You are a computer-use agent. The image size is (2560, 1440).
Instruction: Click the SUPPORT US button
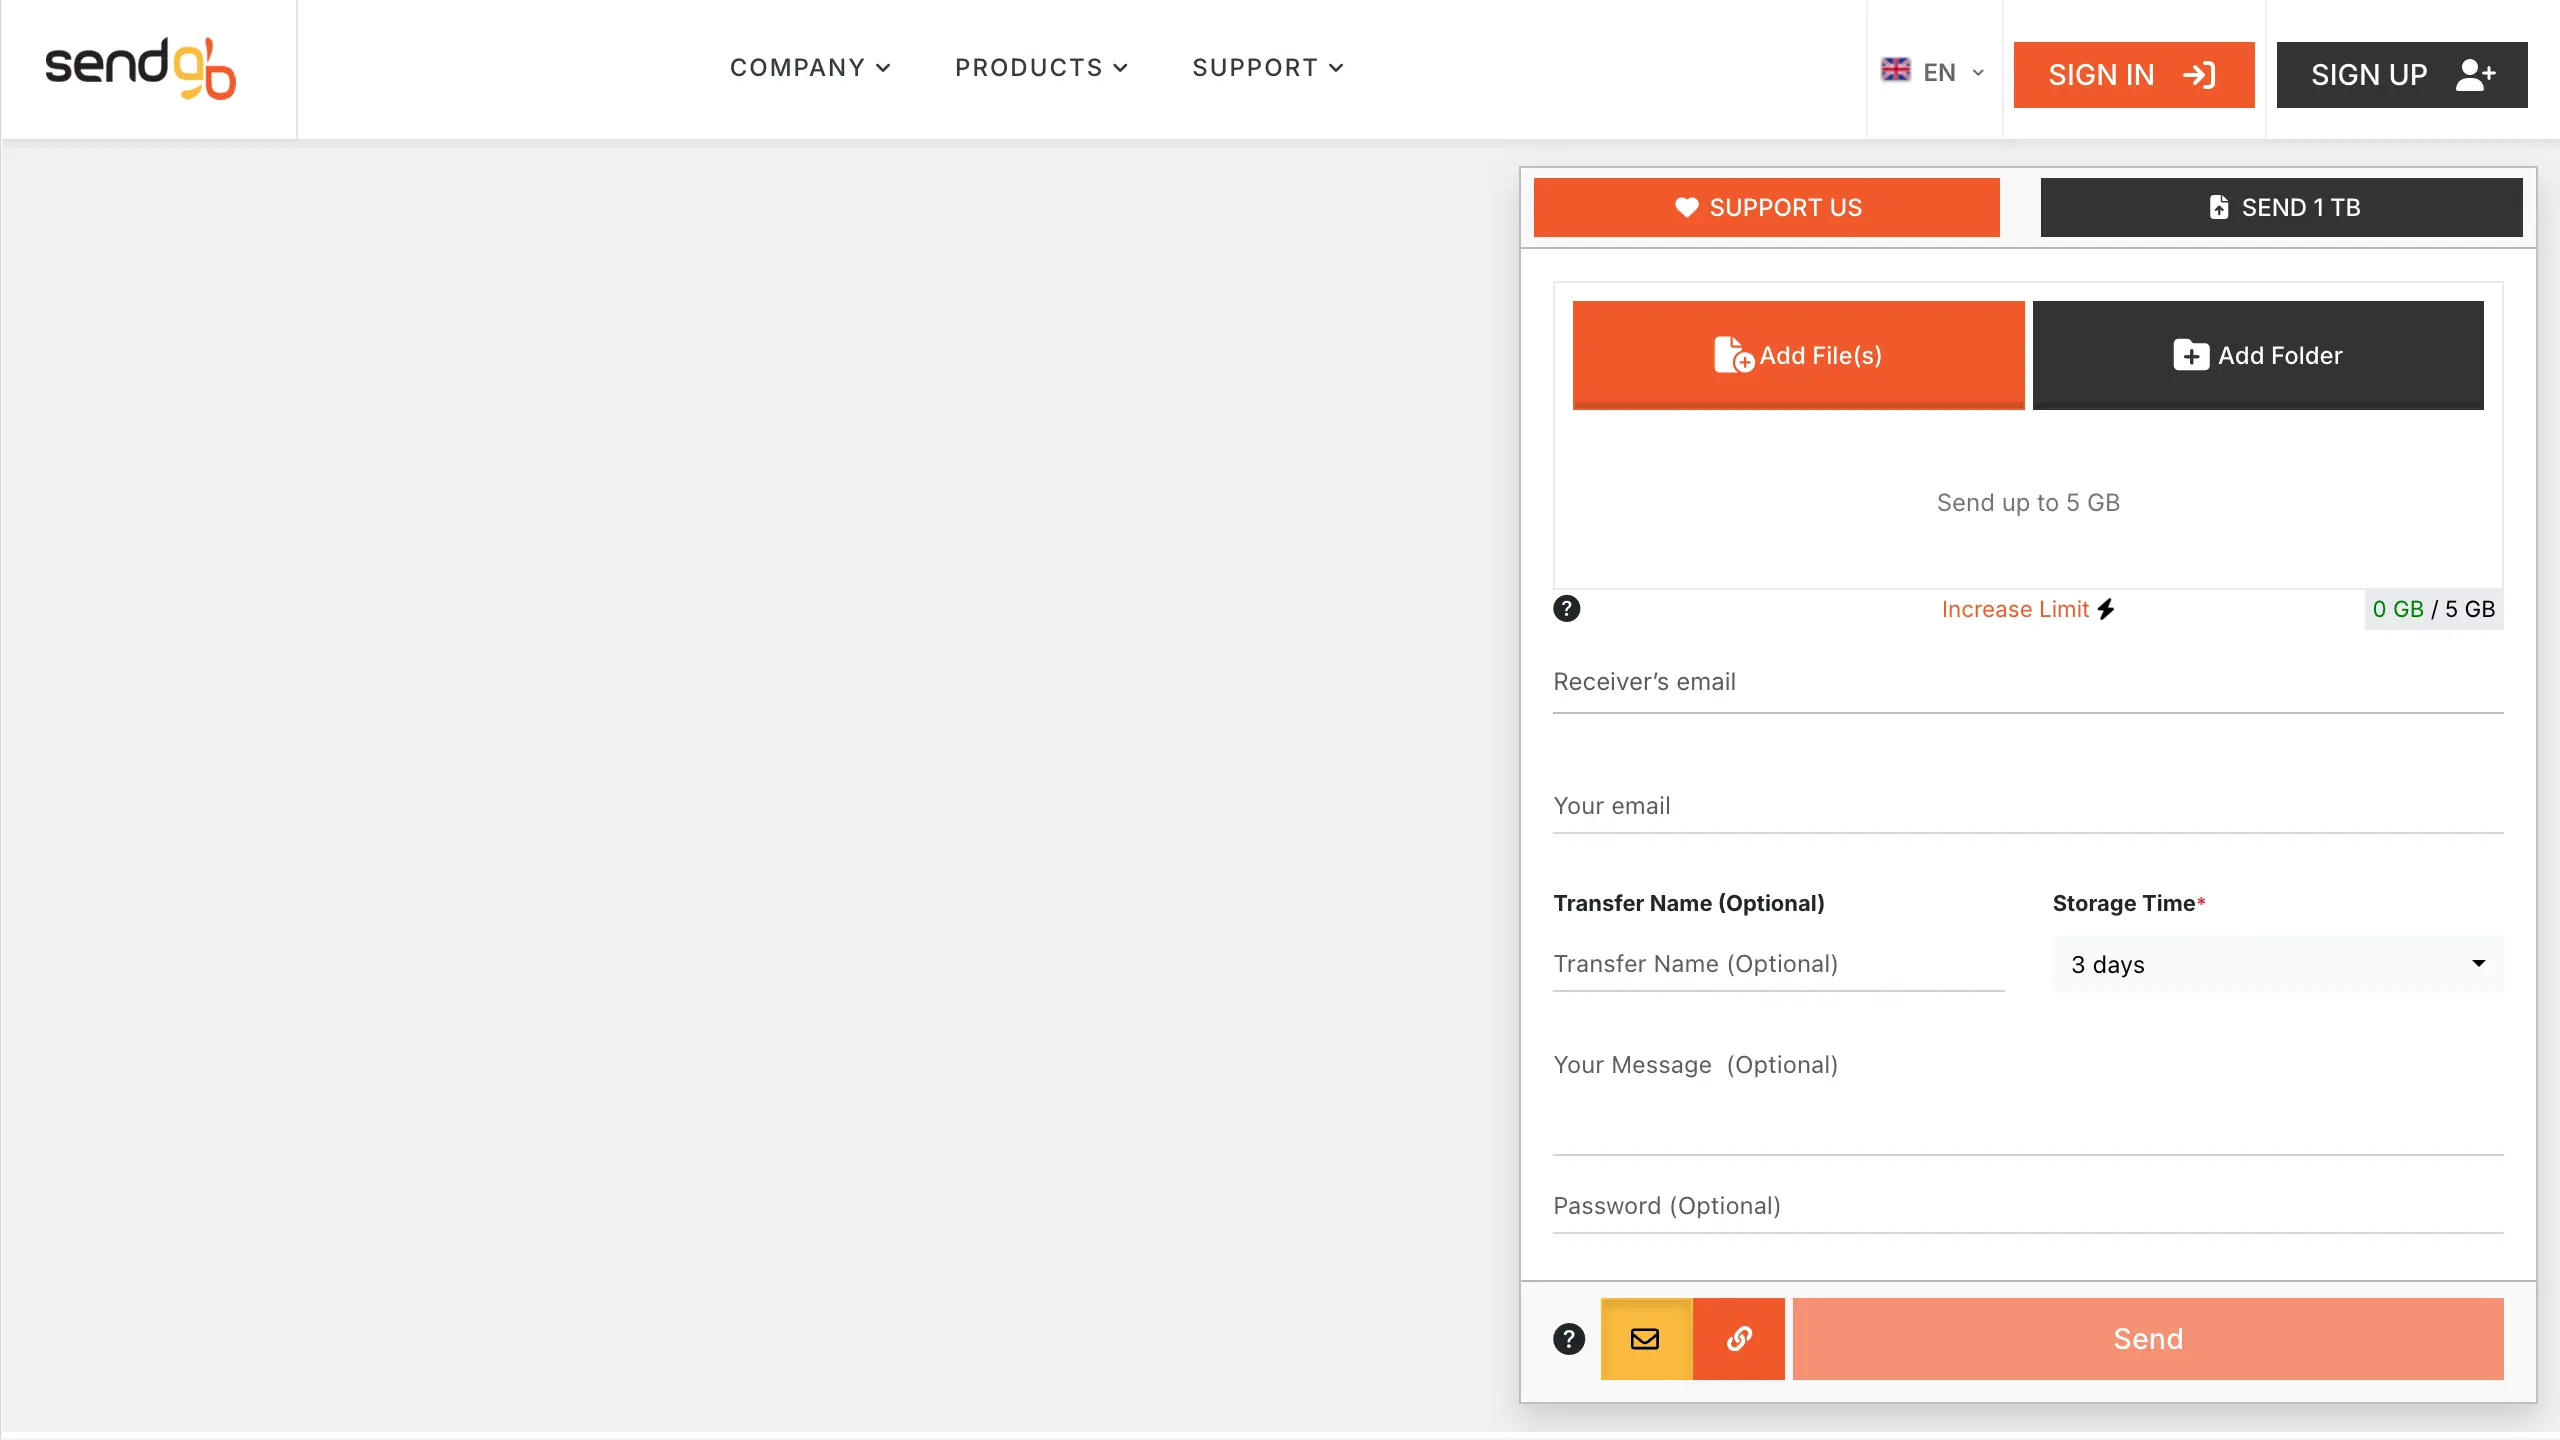tap(1766, 207)
